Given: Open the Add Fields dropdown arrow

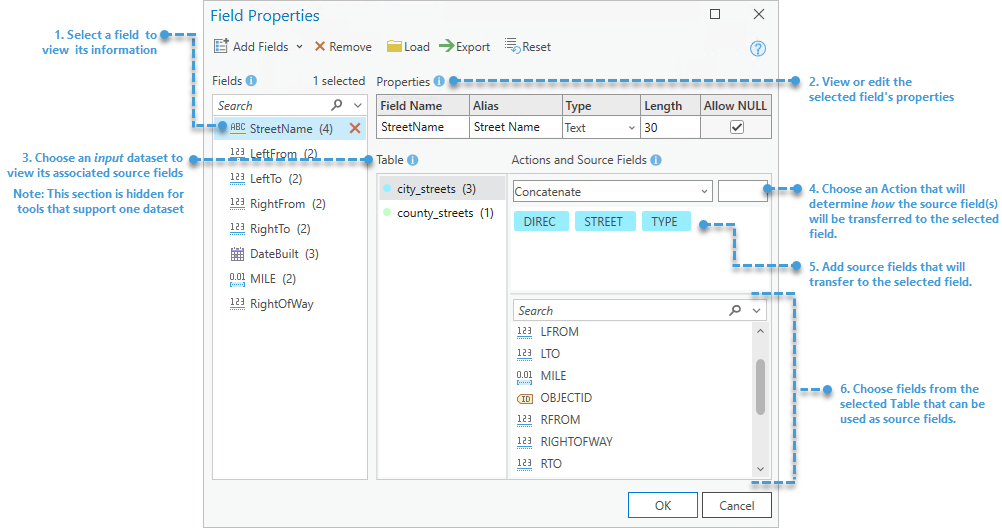Looking at the screenshot, I should (299, 47).
